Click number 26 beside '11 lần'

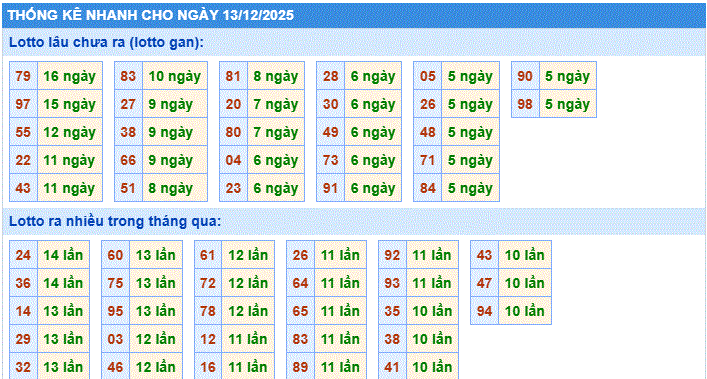click(300, 255)
